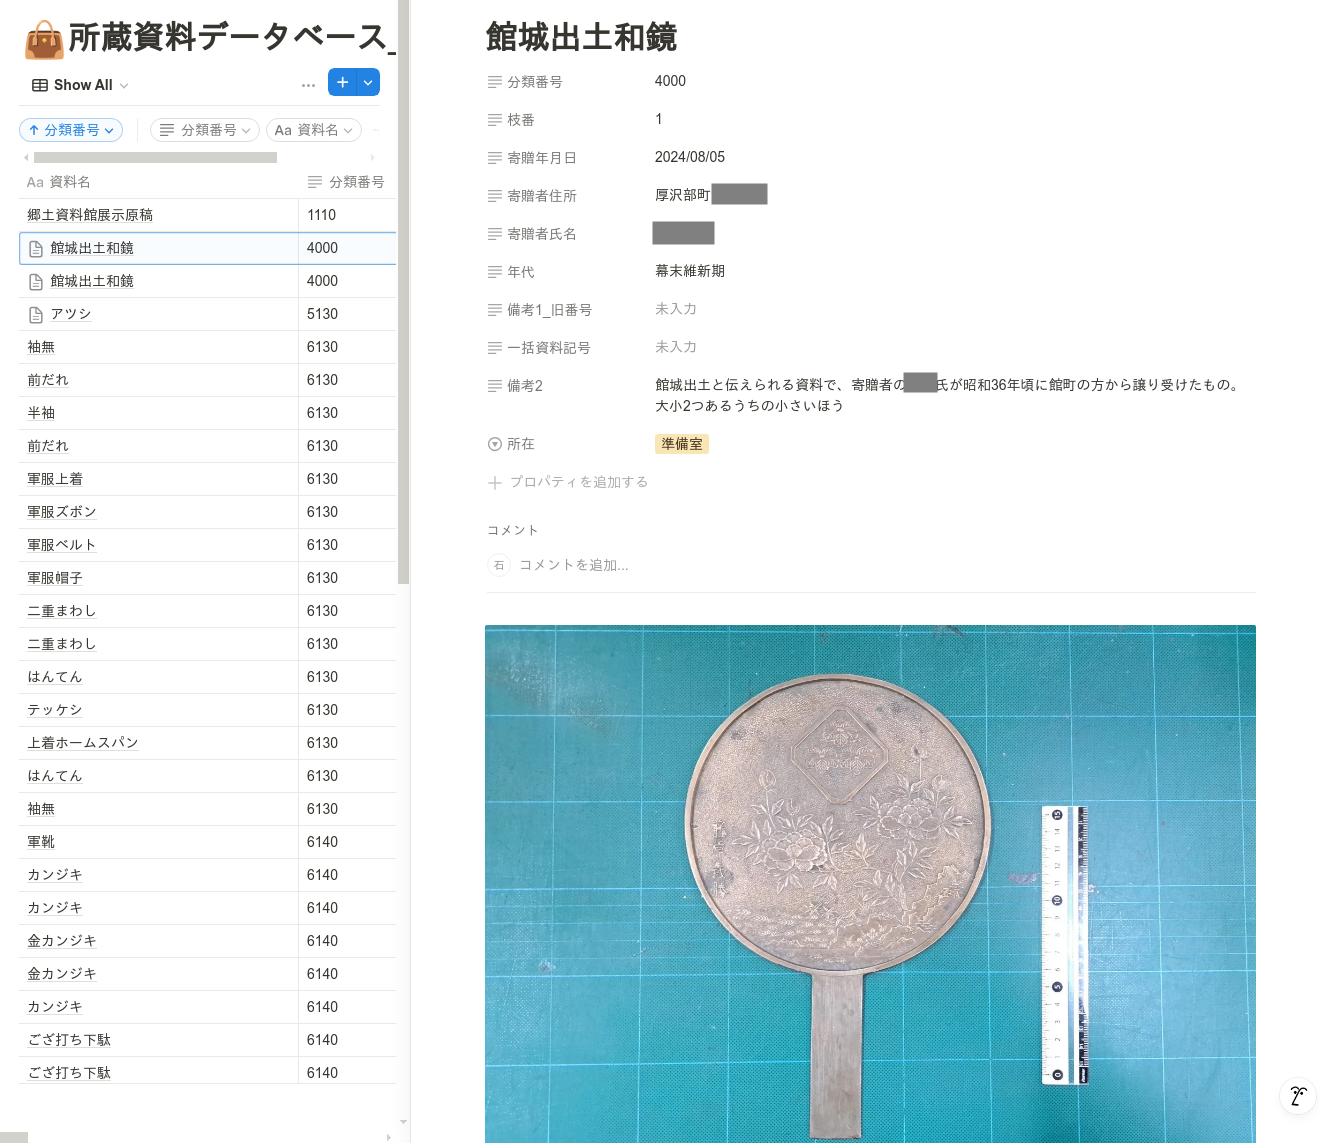Click the 分類番号 column header
This screenshot has height=1143, width=1333.
coord(346,182)
